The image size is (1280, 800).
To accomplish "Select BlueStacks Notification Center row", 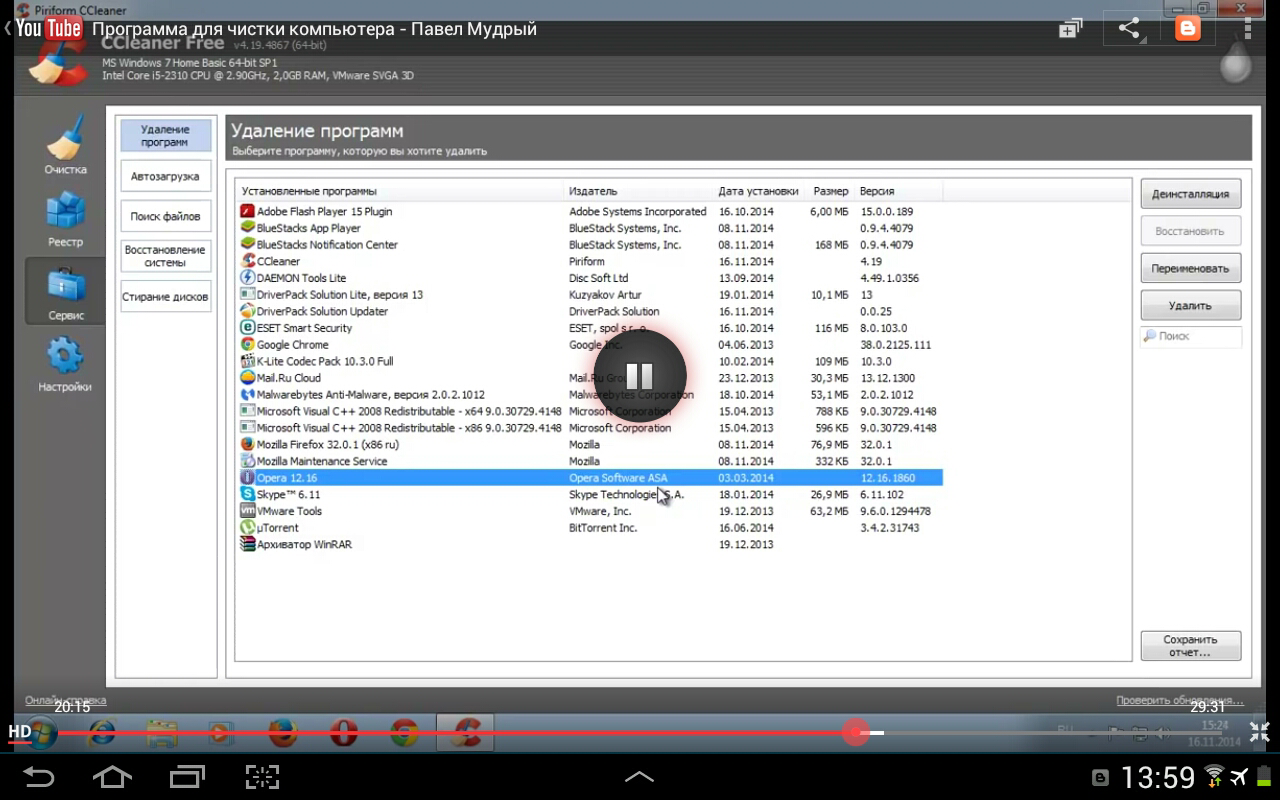I will (x=590, y=245).
